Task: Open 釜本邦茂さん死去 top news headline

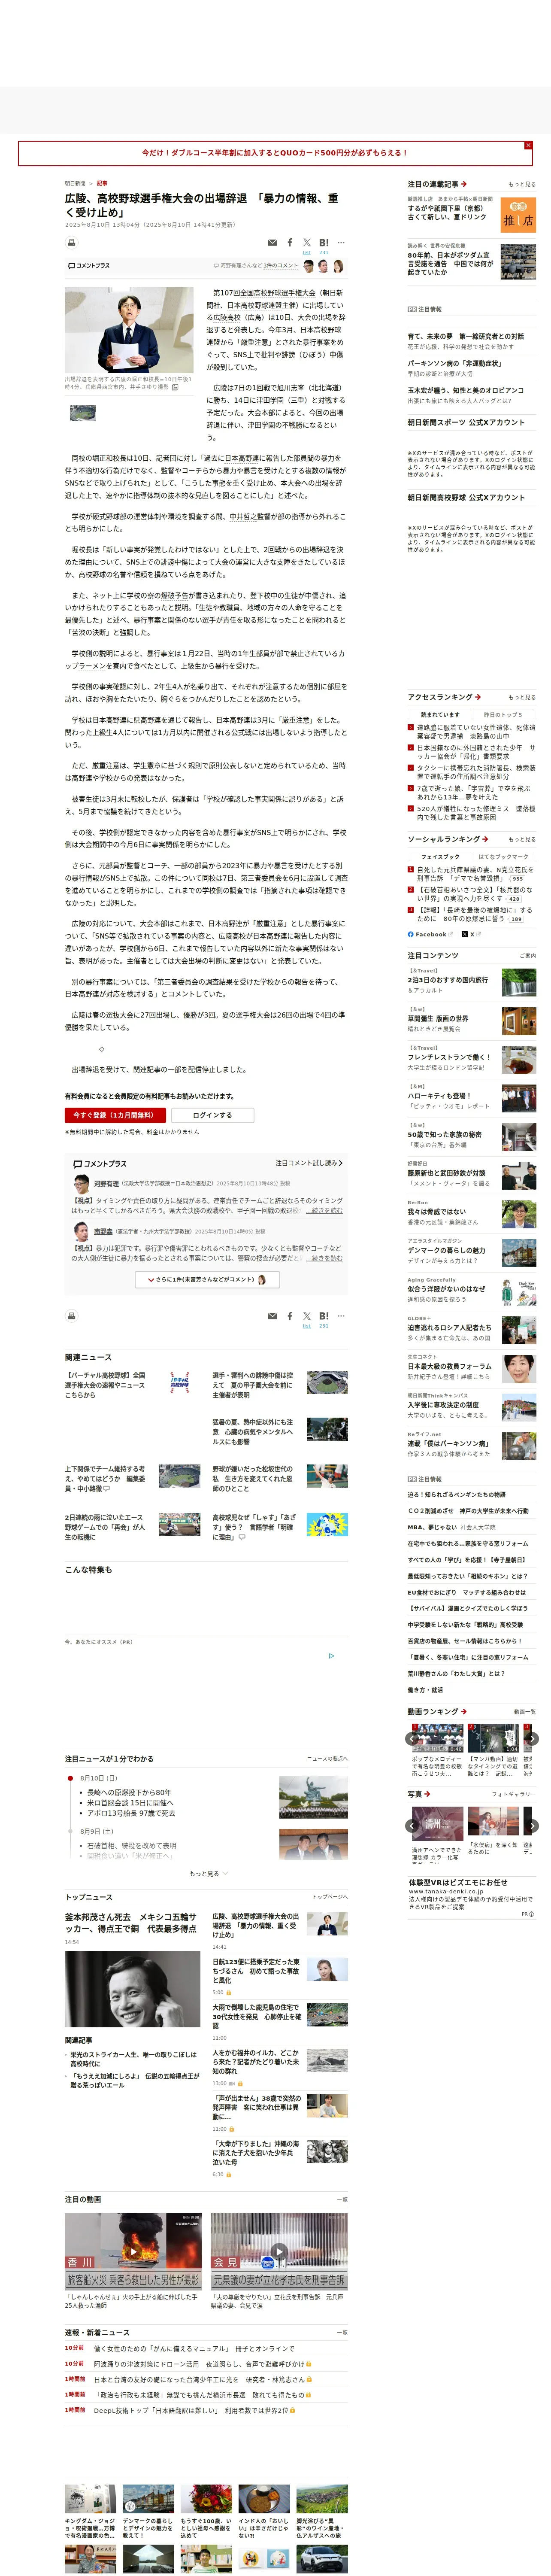Action: pos(131,1922)
